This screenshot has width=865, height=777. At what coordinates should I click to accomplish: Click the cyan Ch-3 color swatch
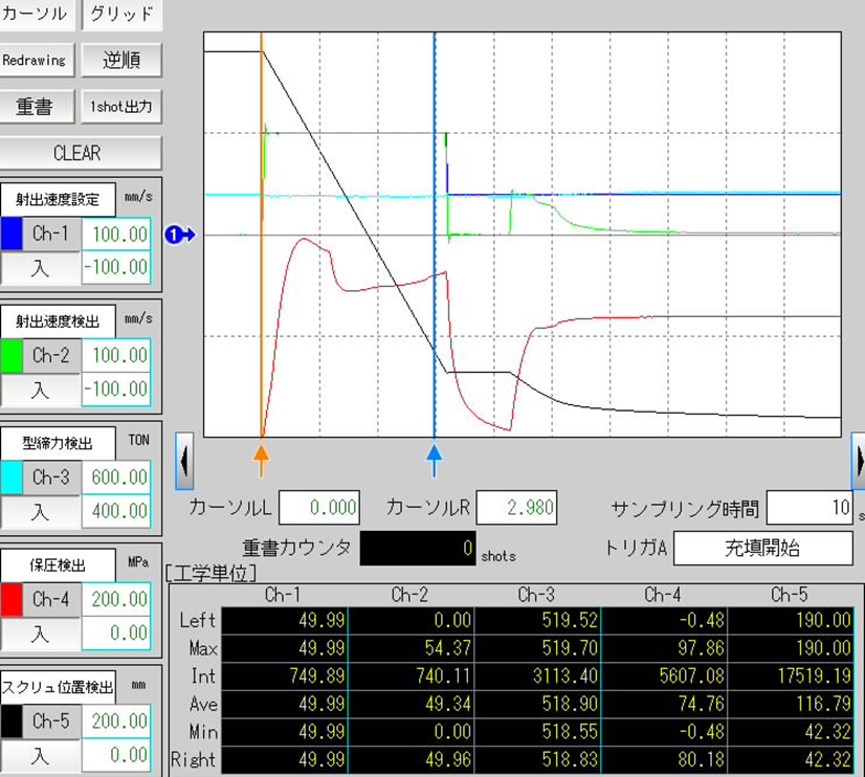(x=11, y=477)
